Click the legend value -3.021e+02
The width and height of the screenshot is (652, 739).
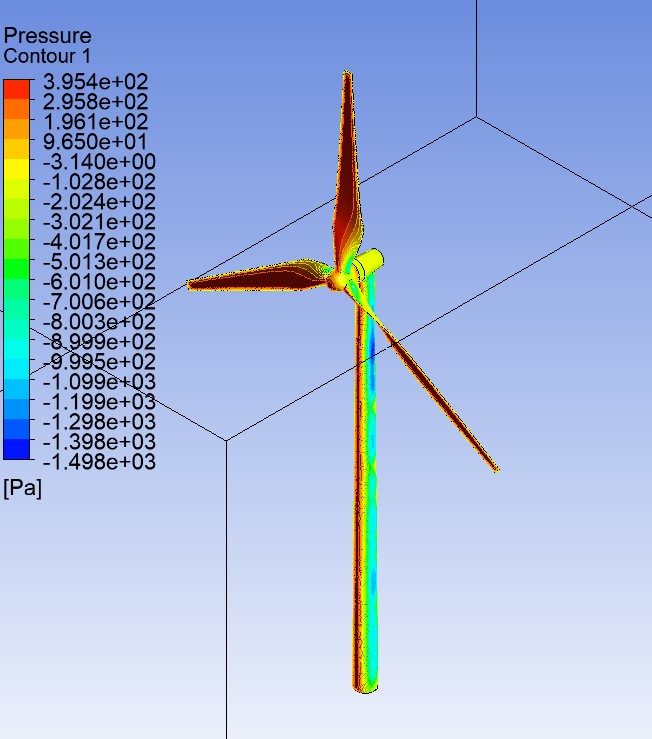point(99,222)
